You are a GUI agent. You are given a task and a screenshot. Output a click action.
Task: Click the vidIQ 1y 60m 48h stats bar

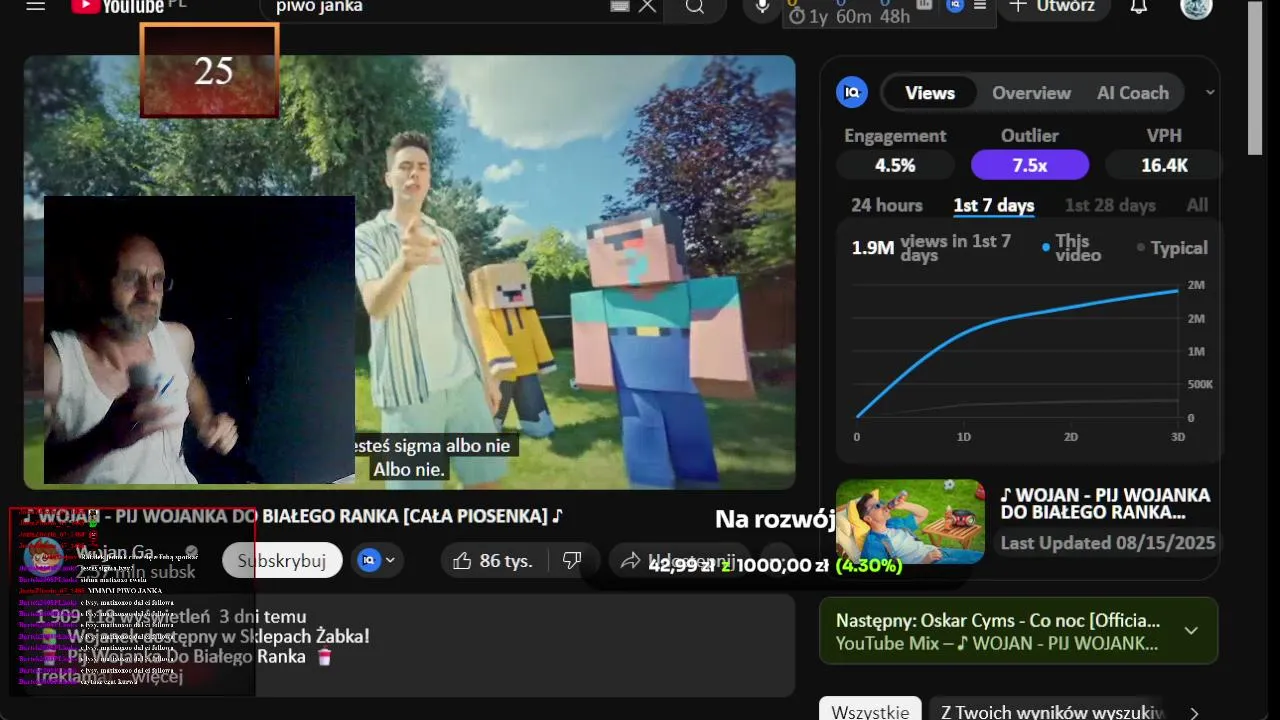(x=889, y=13)
